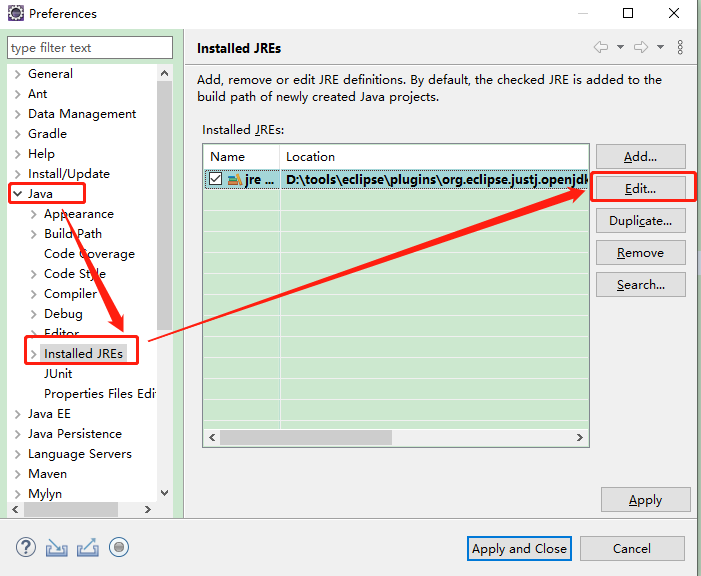Select Code Coverage tree item
This screenshot has width=701, height=576.
(89, 254)
